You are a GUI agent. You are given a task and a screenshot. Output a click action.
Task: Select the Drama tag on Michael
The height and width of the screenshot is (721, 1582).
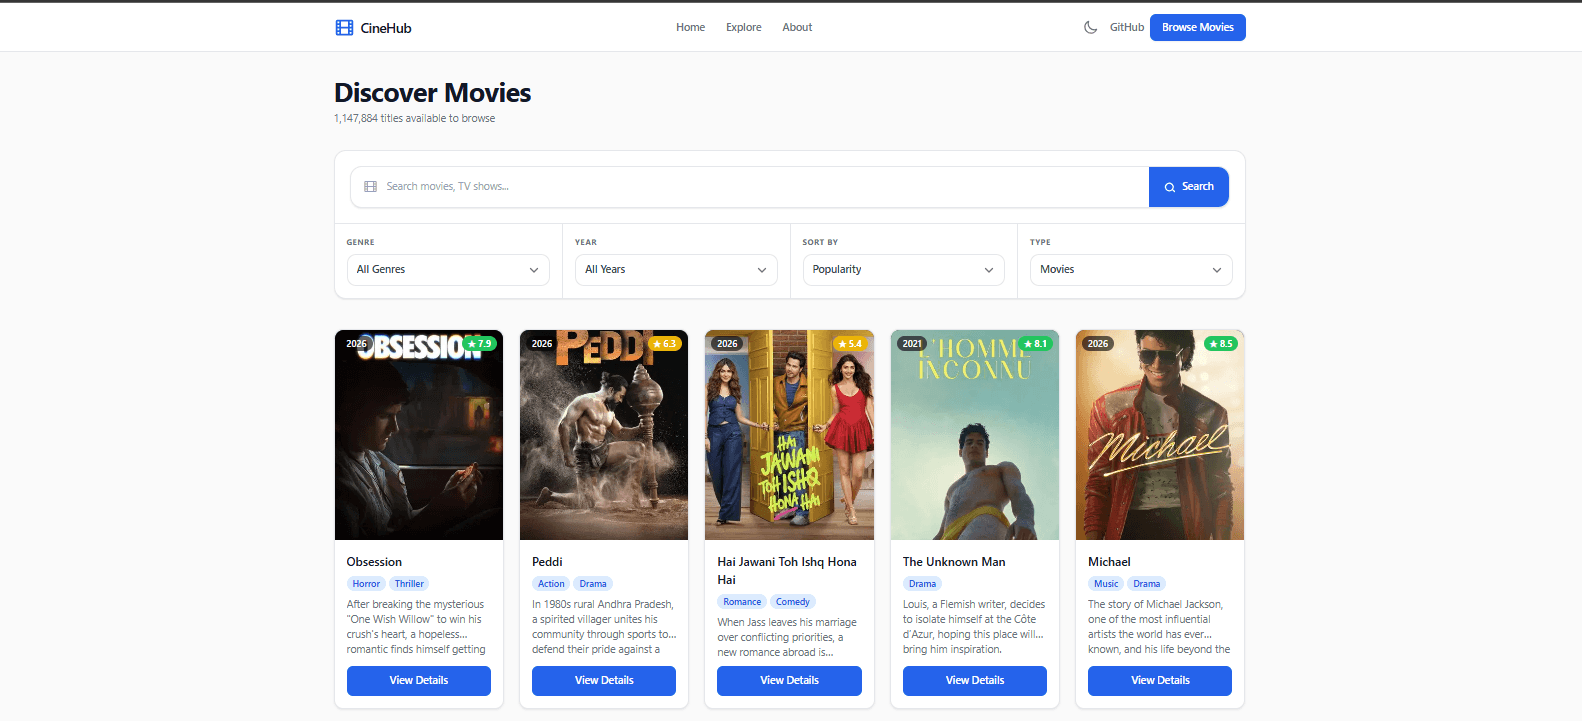coord(1147,584)
